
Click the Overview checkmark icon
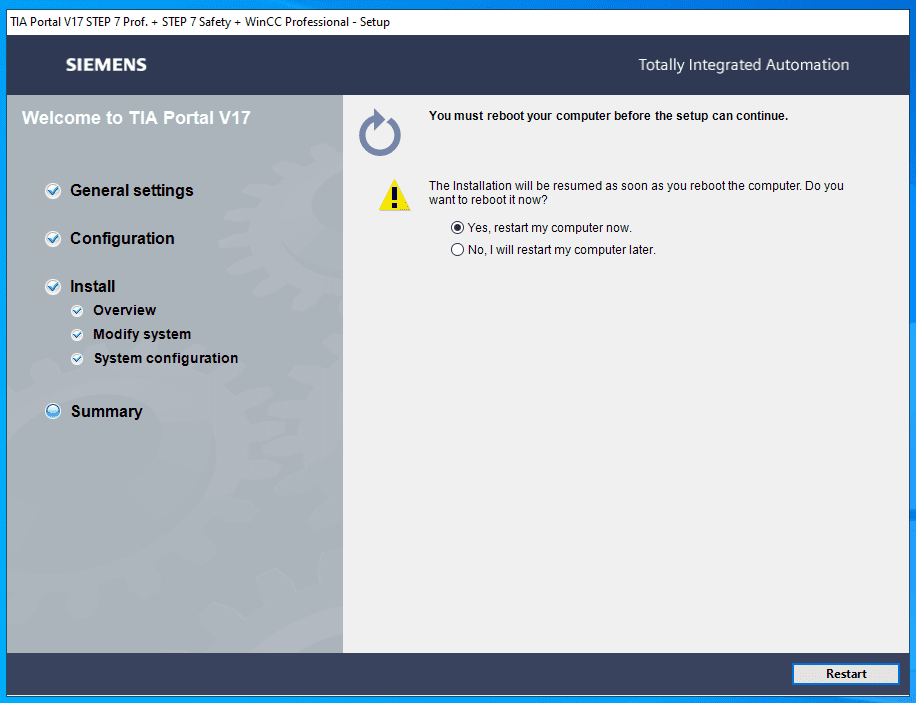(x=77, y=311)
